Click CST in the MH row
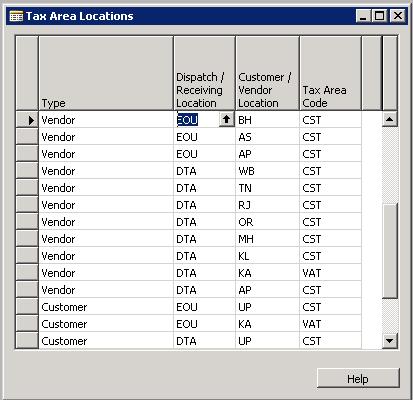Image resolution: width=413 pixels, height=400 pixels. 330,239
